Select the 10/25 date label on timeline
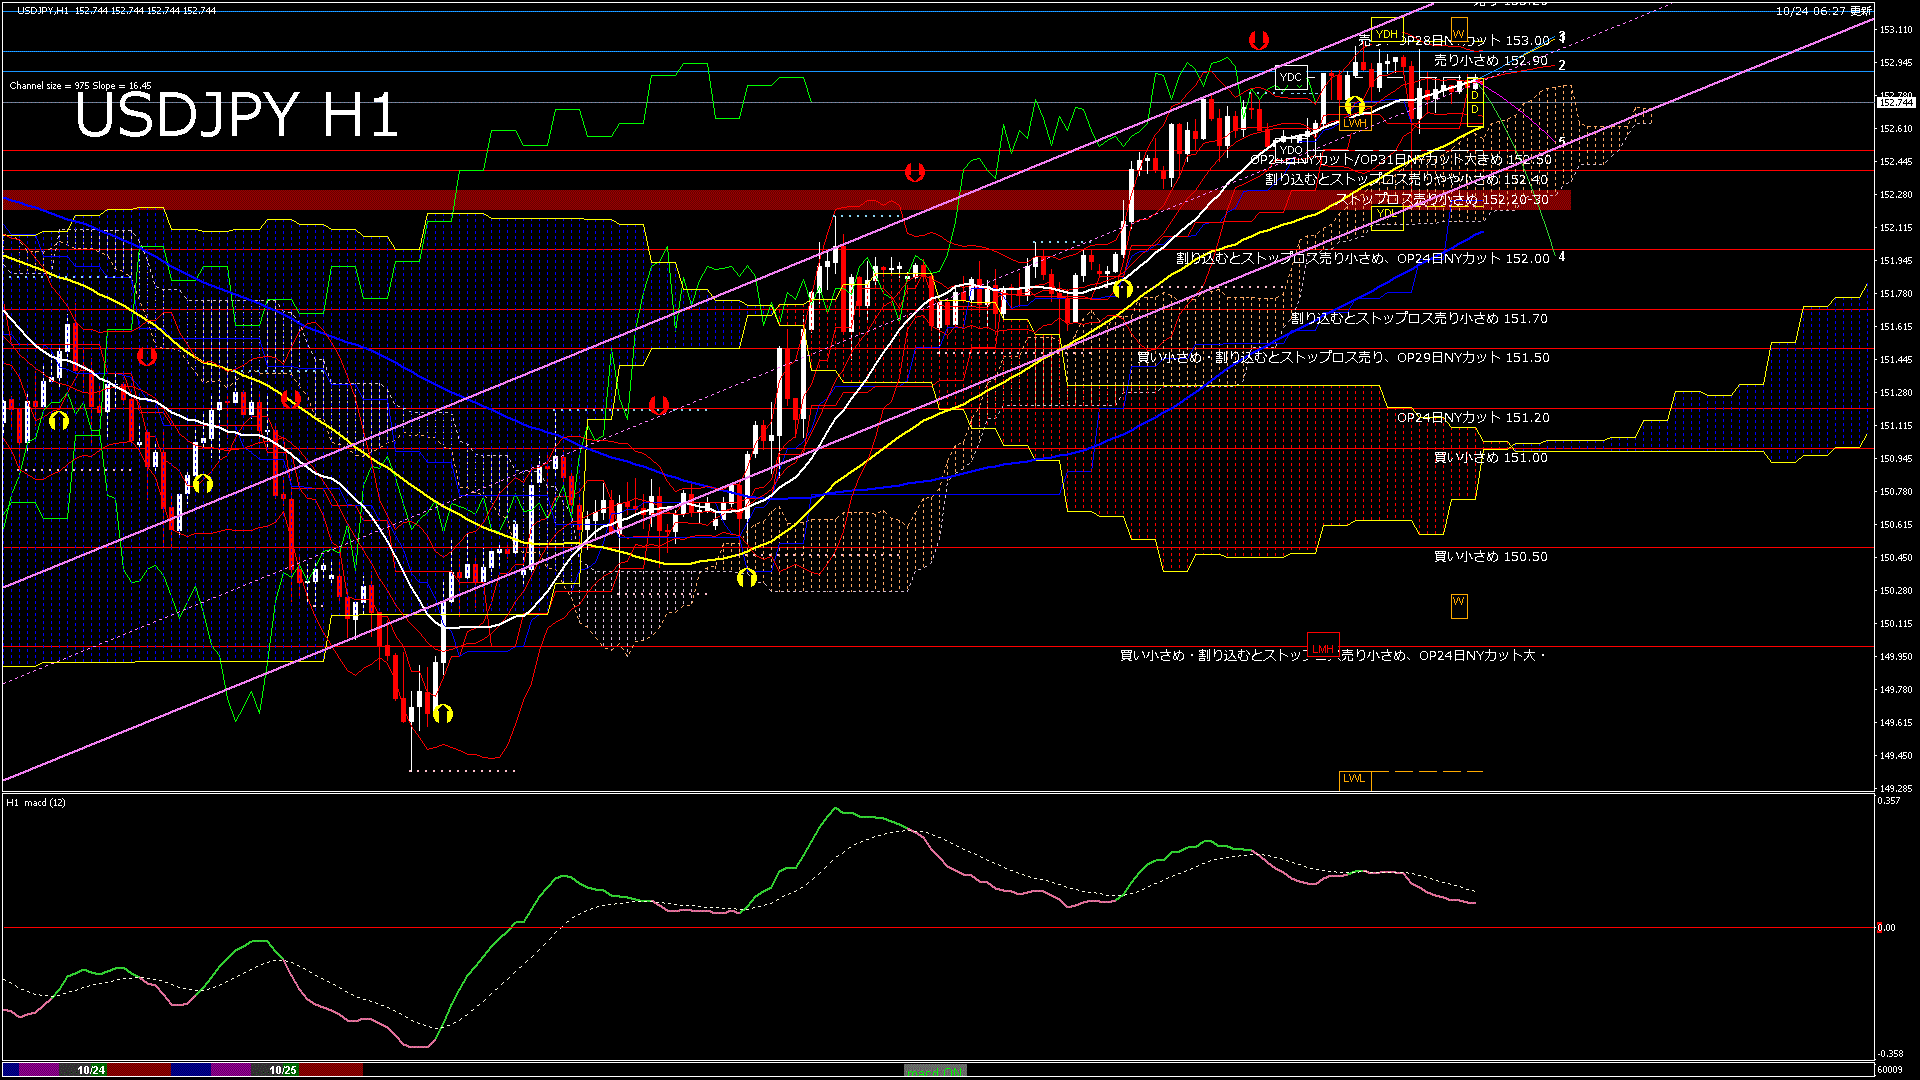The width and height of the screenshot is (1920, 1080). (283, 1070)
